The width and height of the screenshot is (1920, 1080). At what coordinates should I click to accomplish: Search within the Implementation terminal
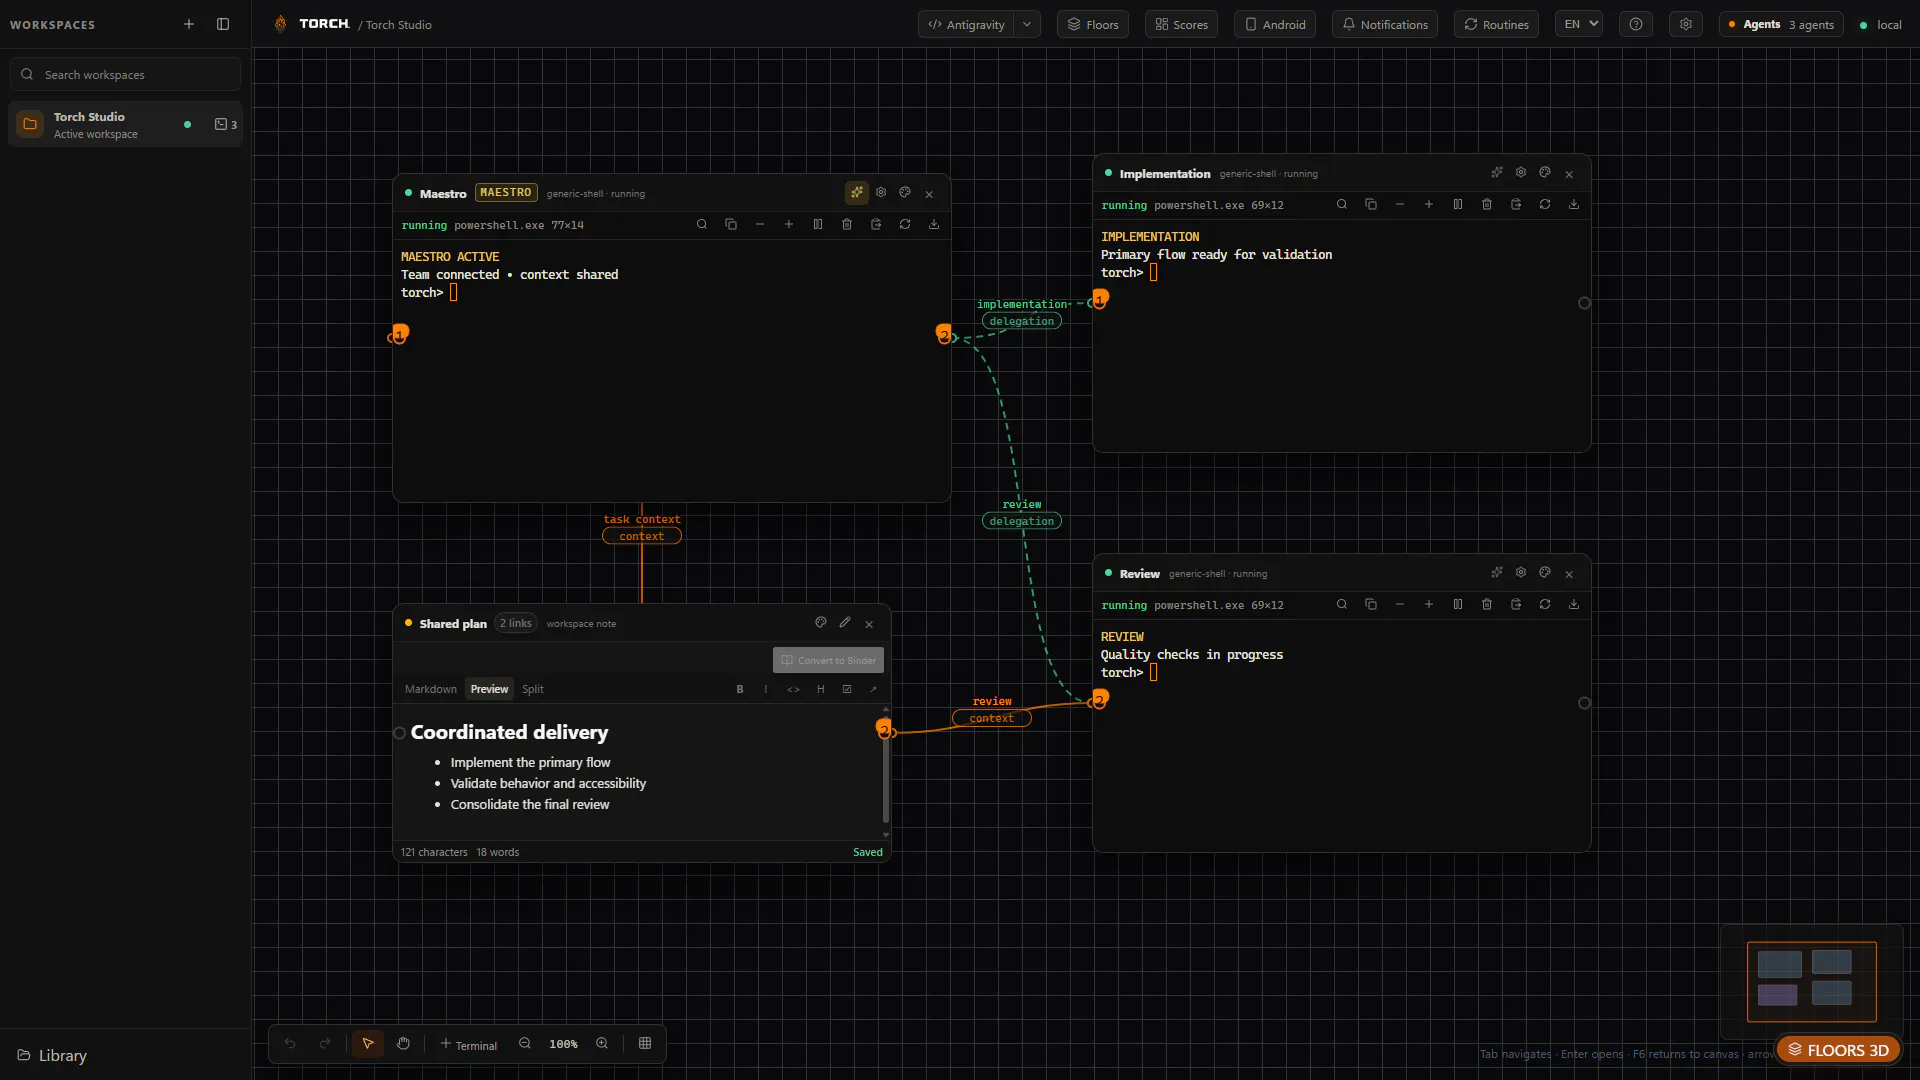[1342, 205]
